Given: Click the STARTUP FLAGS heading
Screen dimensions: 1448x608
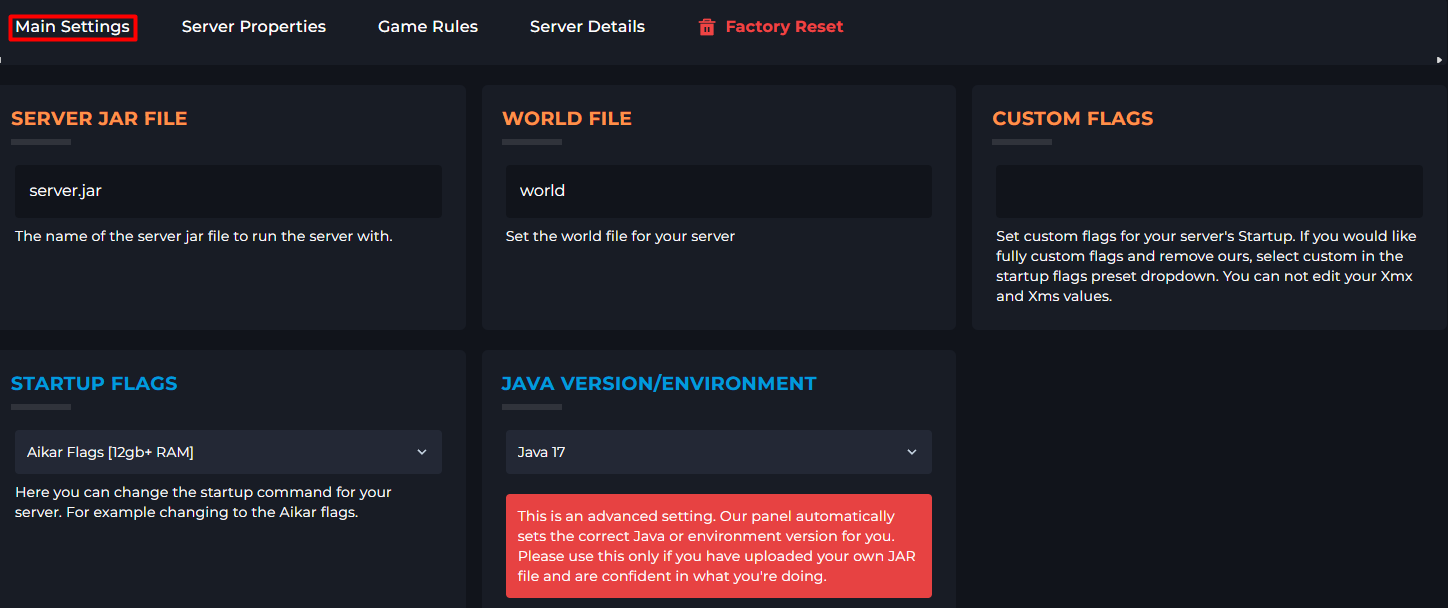Looking at the screenshot, I should point(94,383).
